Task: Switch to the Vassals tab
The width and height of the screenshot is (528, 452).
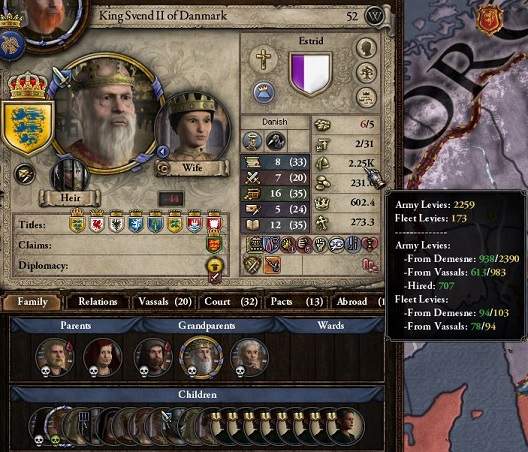Action: pos(165,301)
